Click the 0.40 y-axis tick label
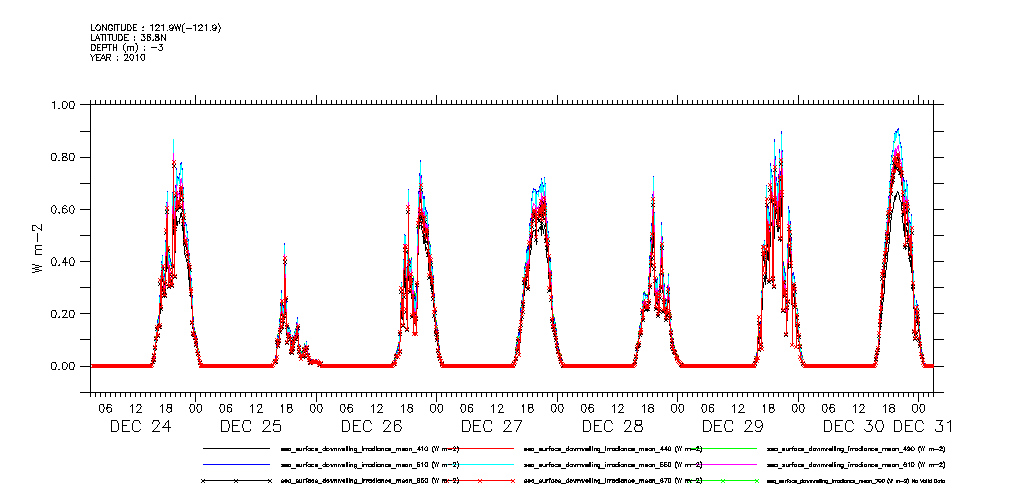This screenshot has height=504, width=1009. [63, 261]
